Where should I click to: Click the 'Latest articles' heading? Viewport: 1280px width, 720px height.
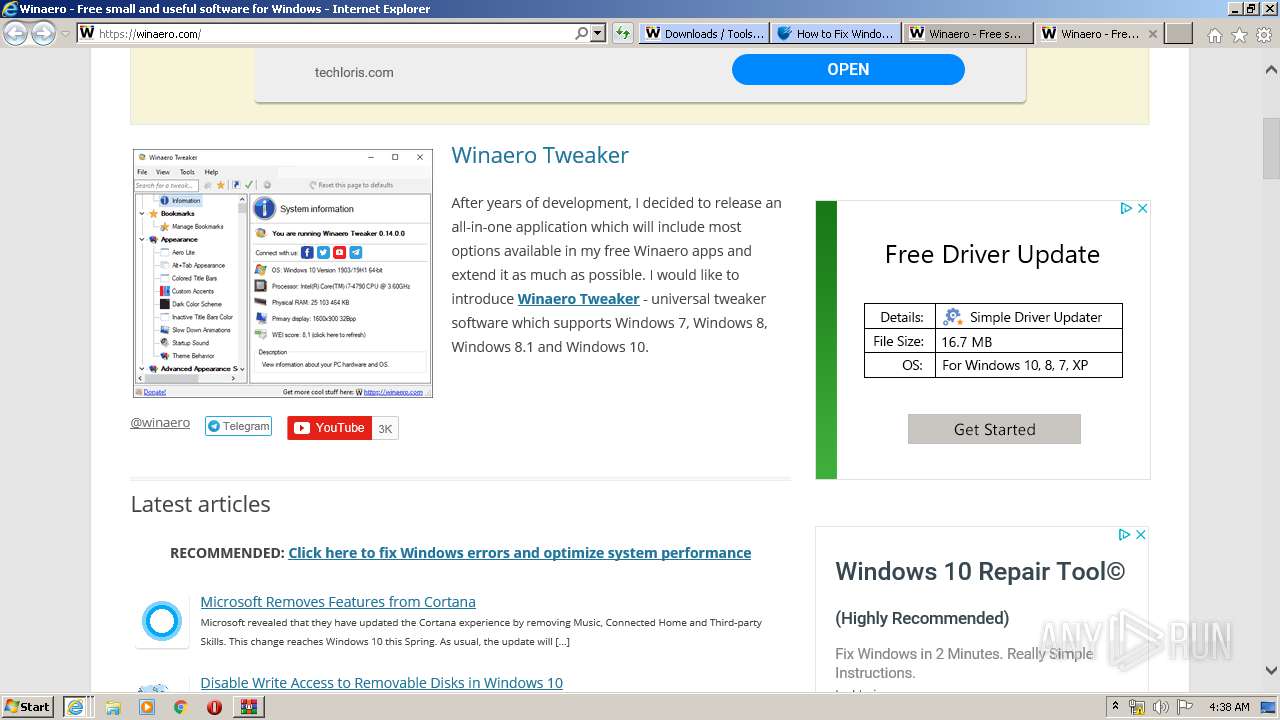(x=200, y=504)
